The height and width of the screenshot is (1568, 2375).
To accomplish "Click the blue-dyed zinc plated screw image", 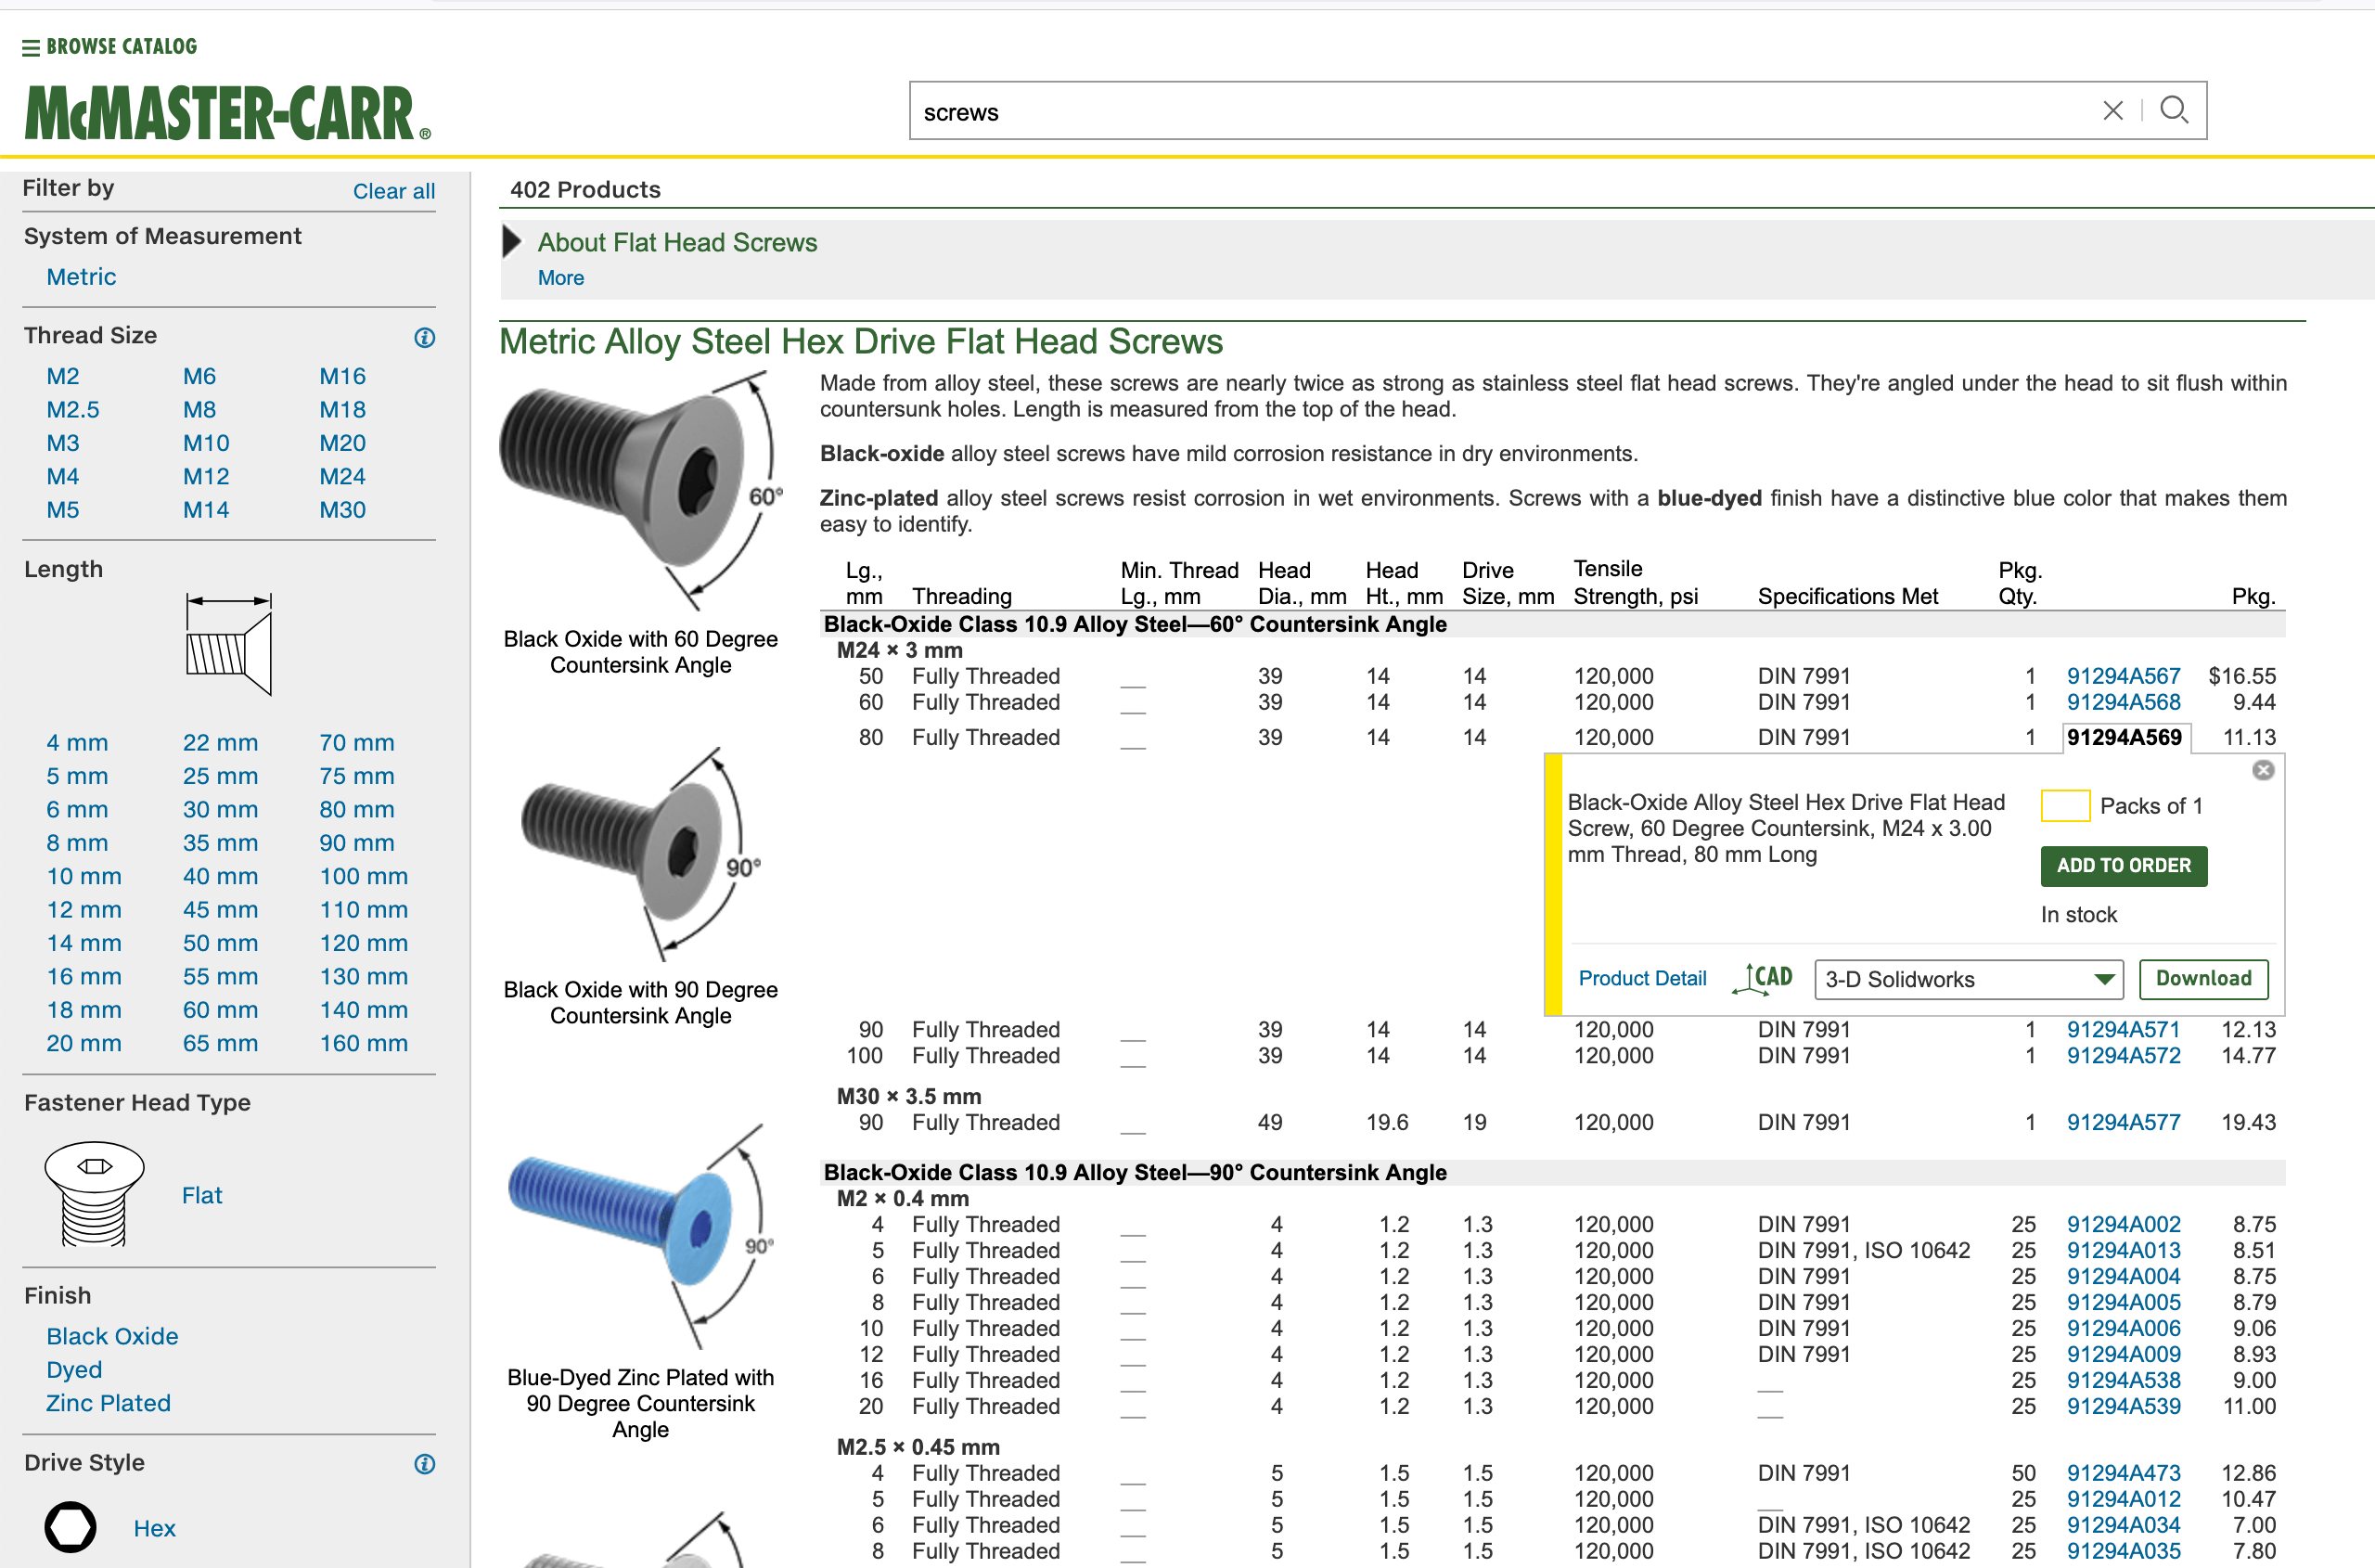I will click(x=641, y=1236).
